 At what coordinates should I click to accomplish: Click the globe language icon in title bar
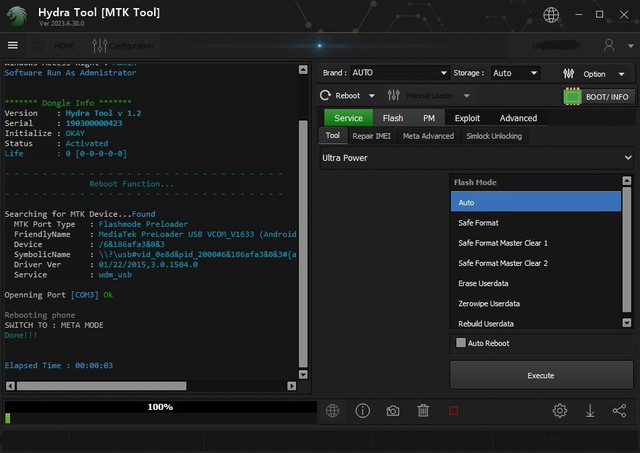click(551, 15)
